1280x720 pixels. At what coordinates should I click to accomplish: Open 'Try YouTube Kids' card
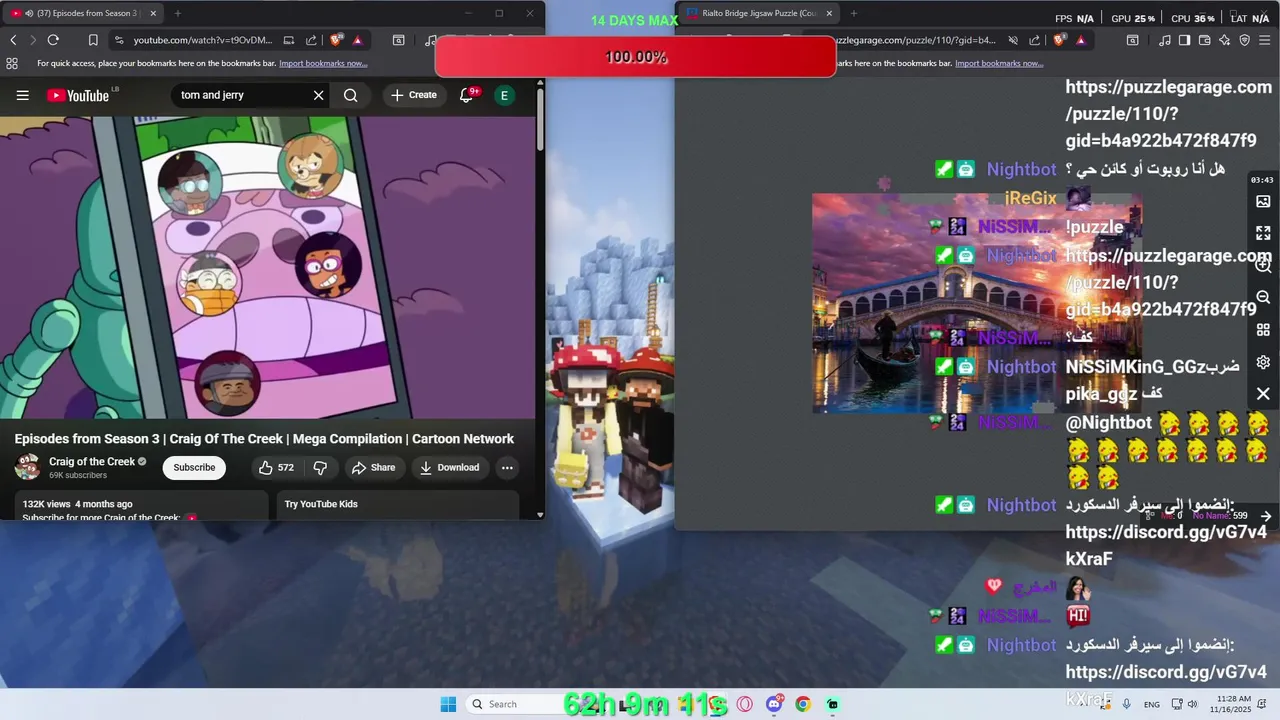[398, 504]
